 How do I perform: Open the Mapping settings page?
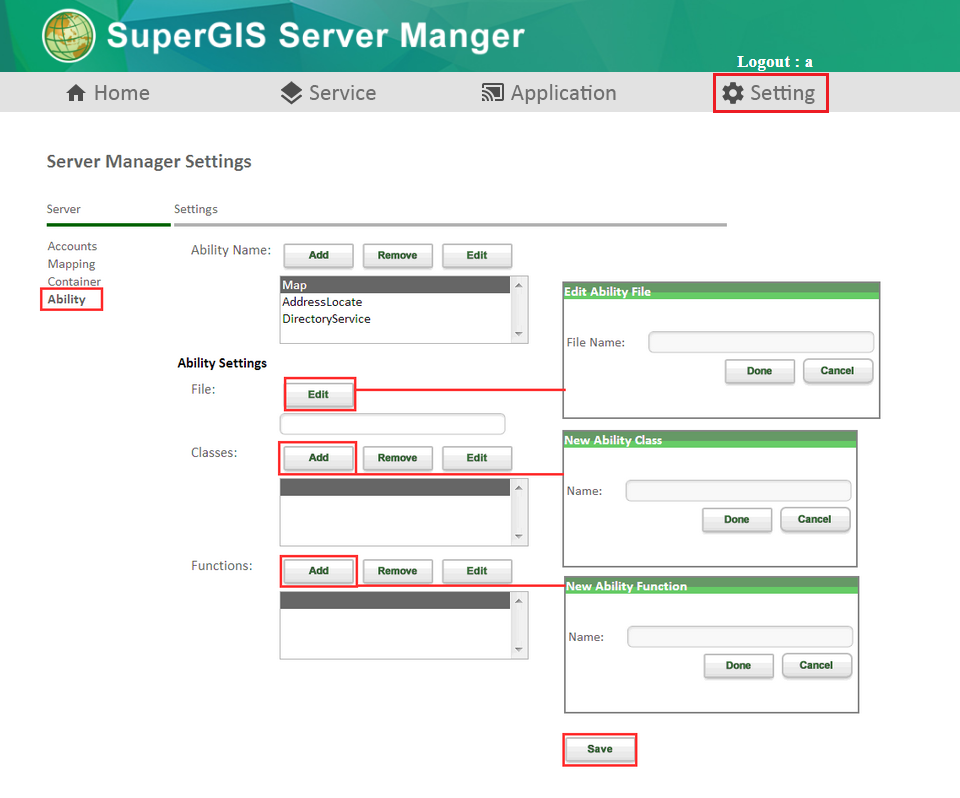click(x=72, y=264)
